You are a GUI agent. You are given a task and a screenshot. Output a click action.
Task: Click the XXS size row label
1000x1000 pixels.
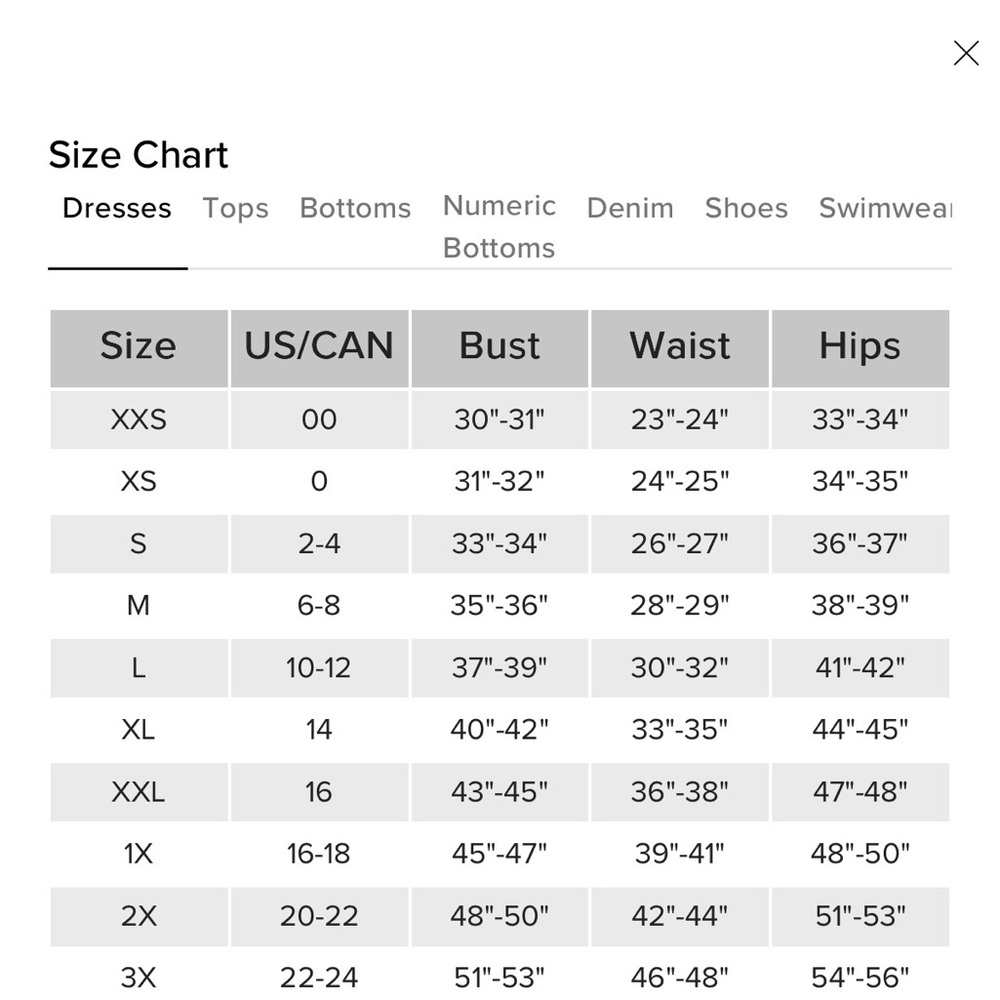(x=138, y=419)
